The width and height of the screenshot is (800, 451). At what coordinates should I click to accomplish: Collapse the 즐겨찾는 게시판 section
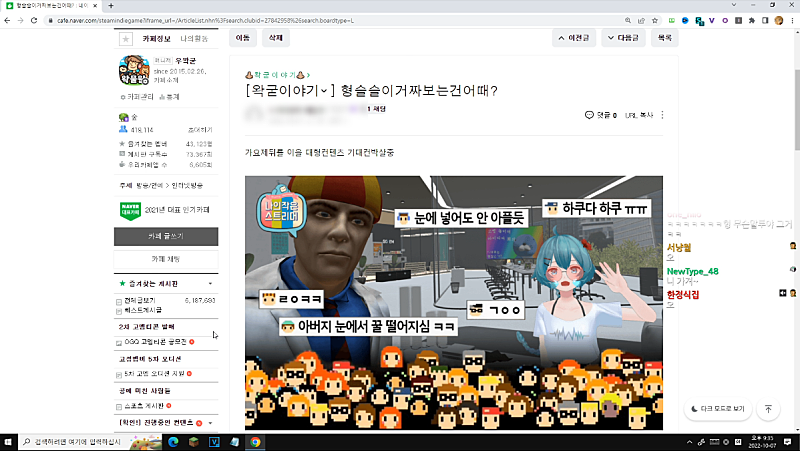(210, 284)
